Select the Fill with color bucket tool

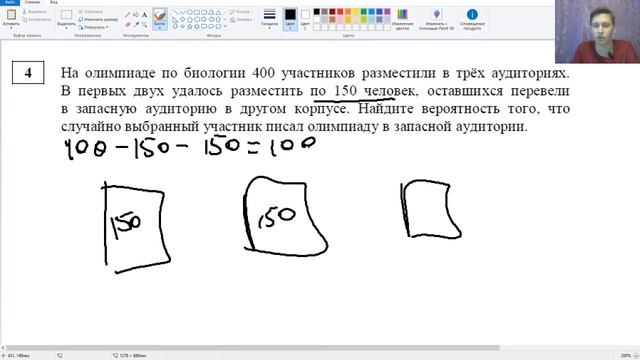pyautogui.click(x=136, y=15)
